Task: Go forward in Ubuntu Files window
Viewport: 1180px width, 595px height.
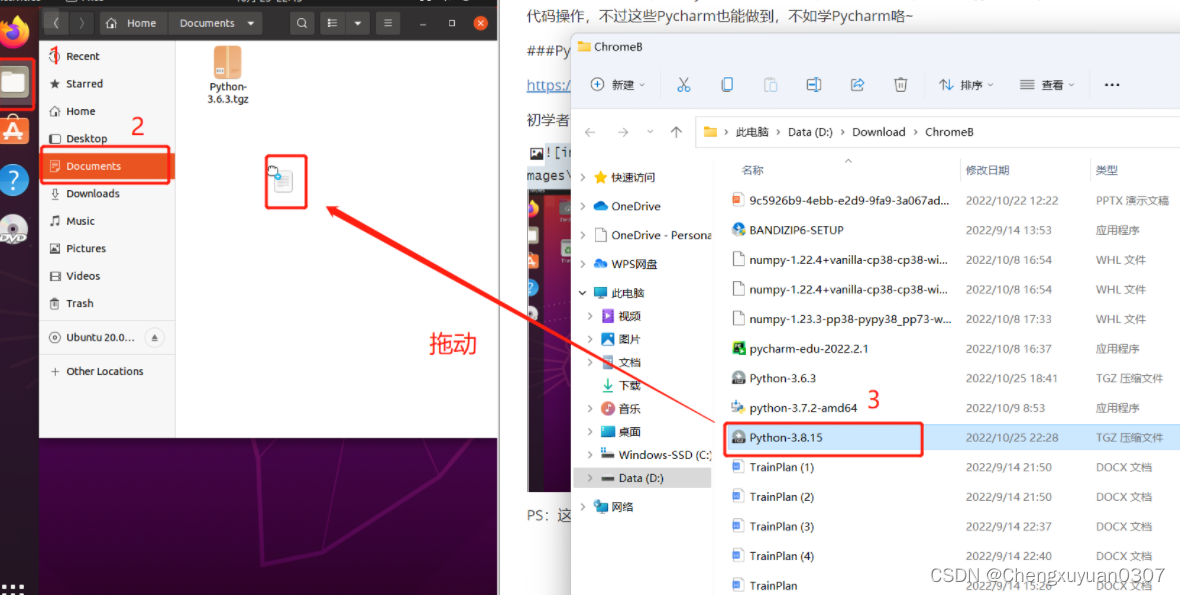Action: click(x=81, y=23)
